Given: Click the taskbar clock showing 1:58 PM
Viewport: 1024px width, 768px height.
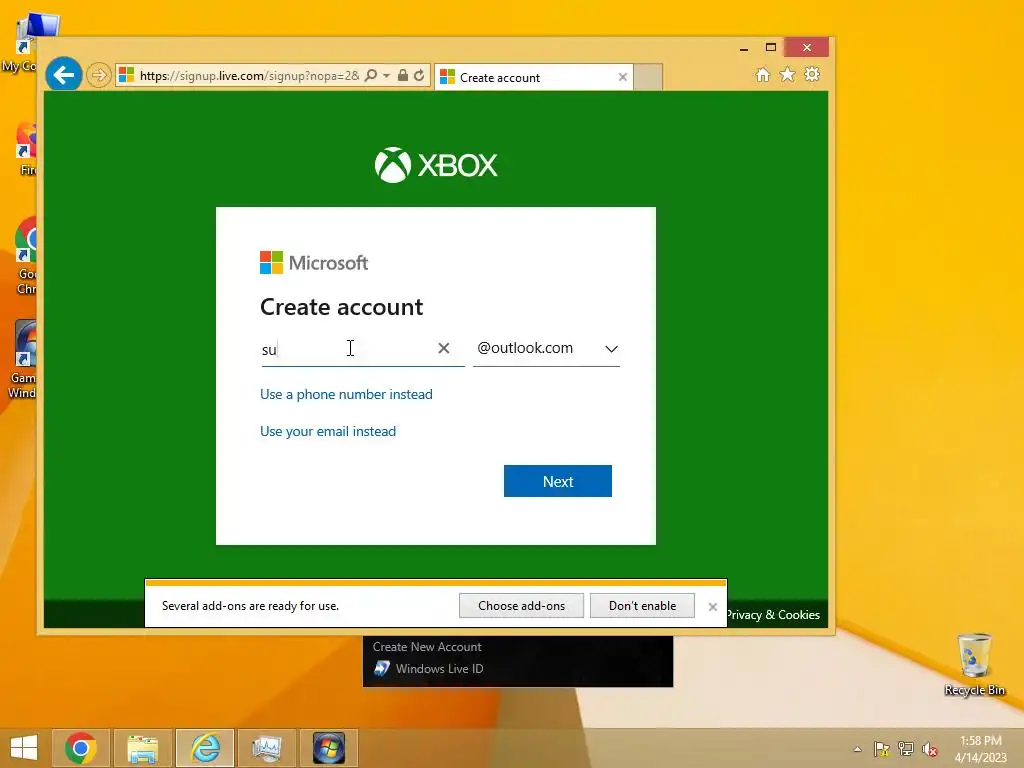Looking at the screenshot, I should click(981, 749).
